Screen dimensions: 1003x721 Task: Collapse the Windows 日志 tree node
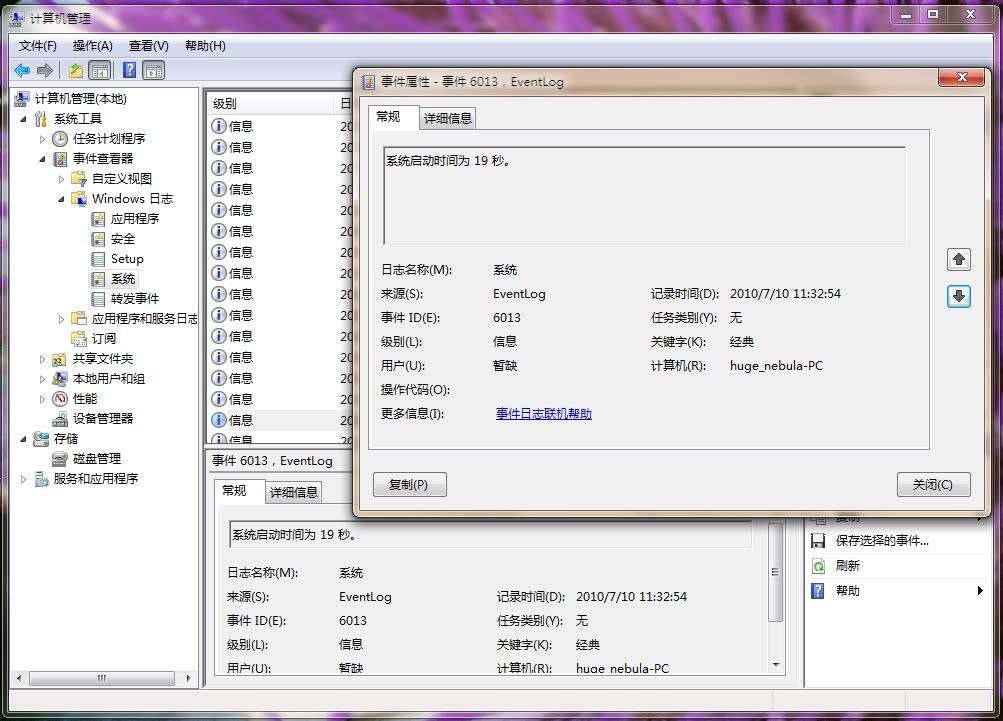tap(61, 199)
